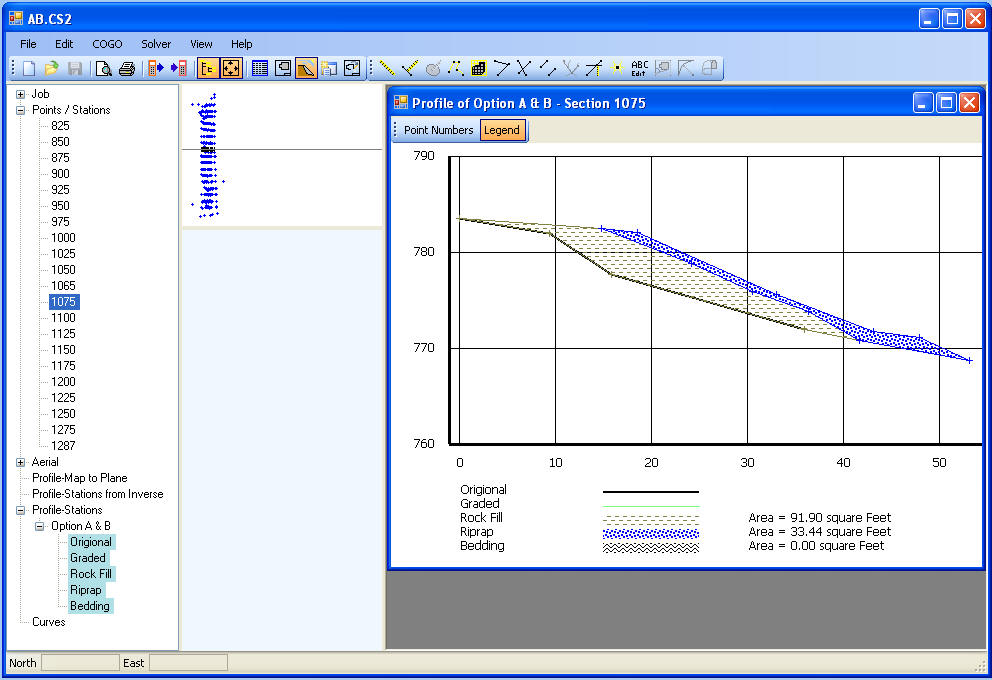The height and width of the screenshot is (680, 992).
Task: Open the Solver menu
Action: click(156, 44)
